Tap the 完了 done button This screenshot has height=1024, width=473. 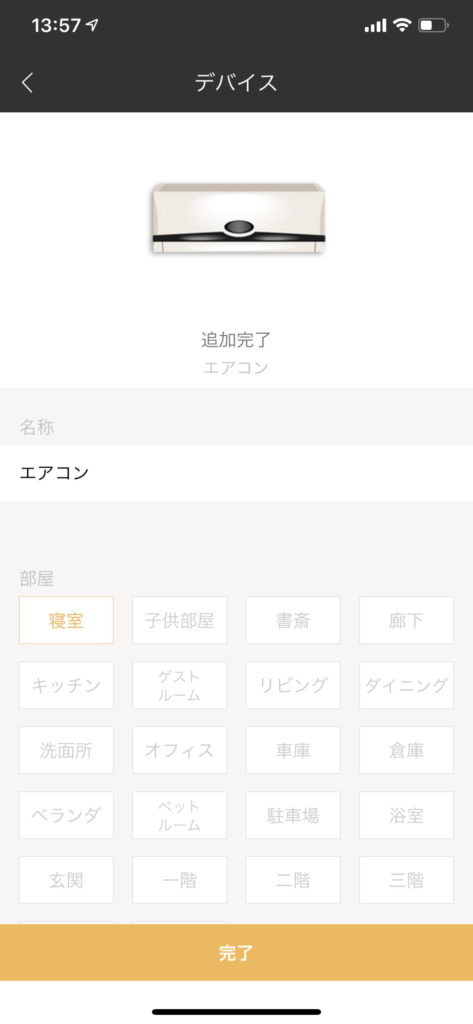pyautogui.click(x=236, y=952)
